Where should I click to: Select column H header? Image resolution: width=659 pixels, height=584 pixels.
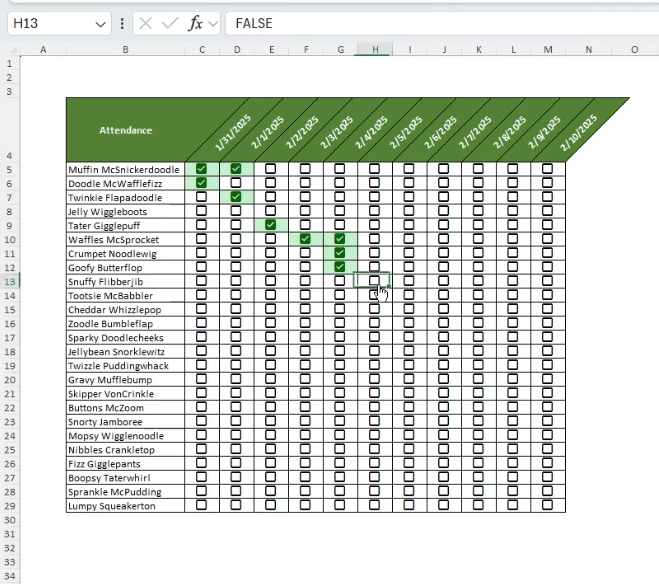pos(375,50)
